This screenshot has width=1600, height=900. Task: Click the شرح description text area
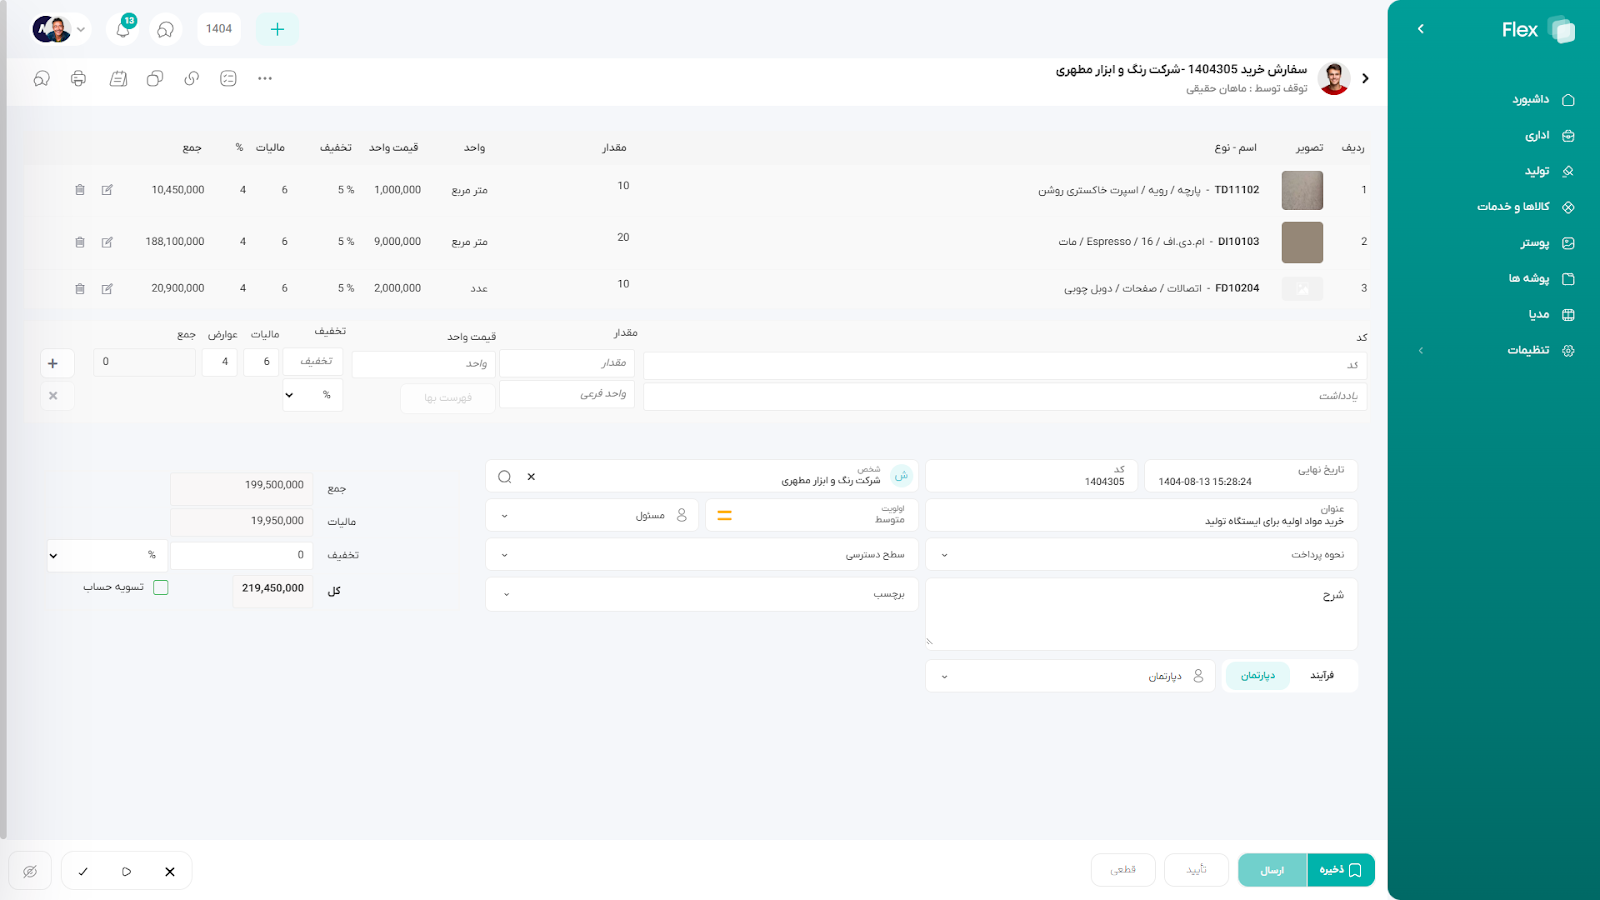(x=1141, y=614)
